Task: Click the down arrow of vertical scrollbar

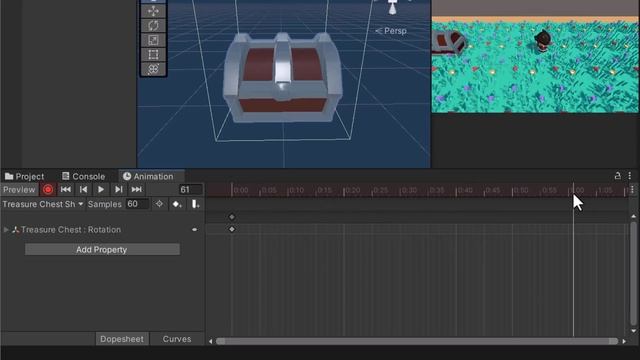Action: 633,331
